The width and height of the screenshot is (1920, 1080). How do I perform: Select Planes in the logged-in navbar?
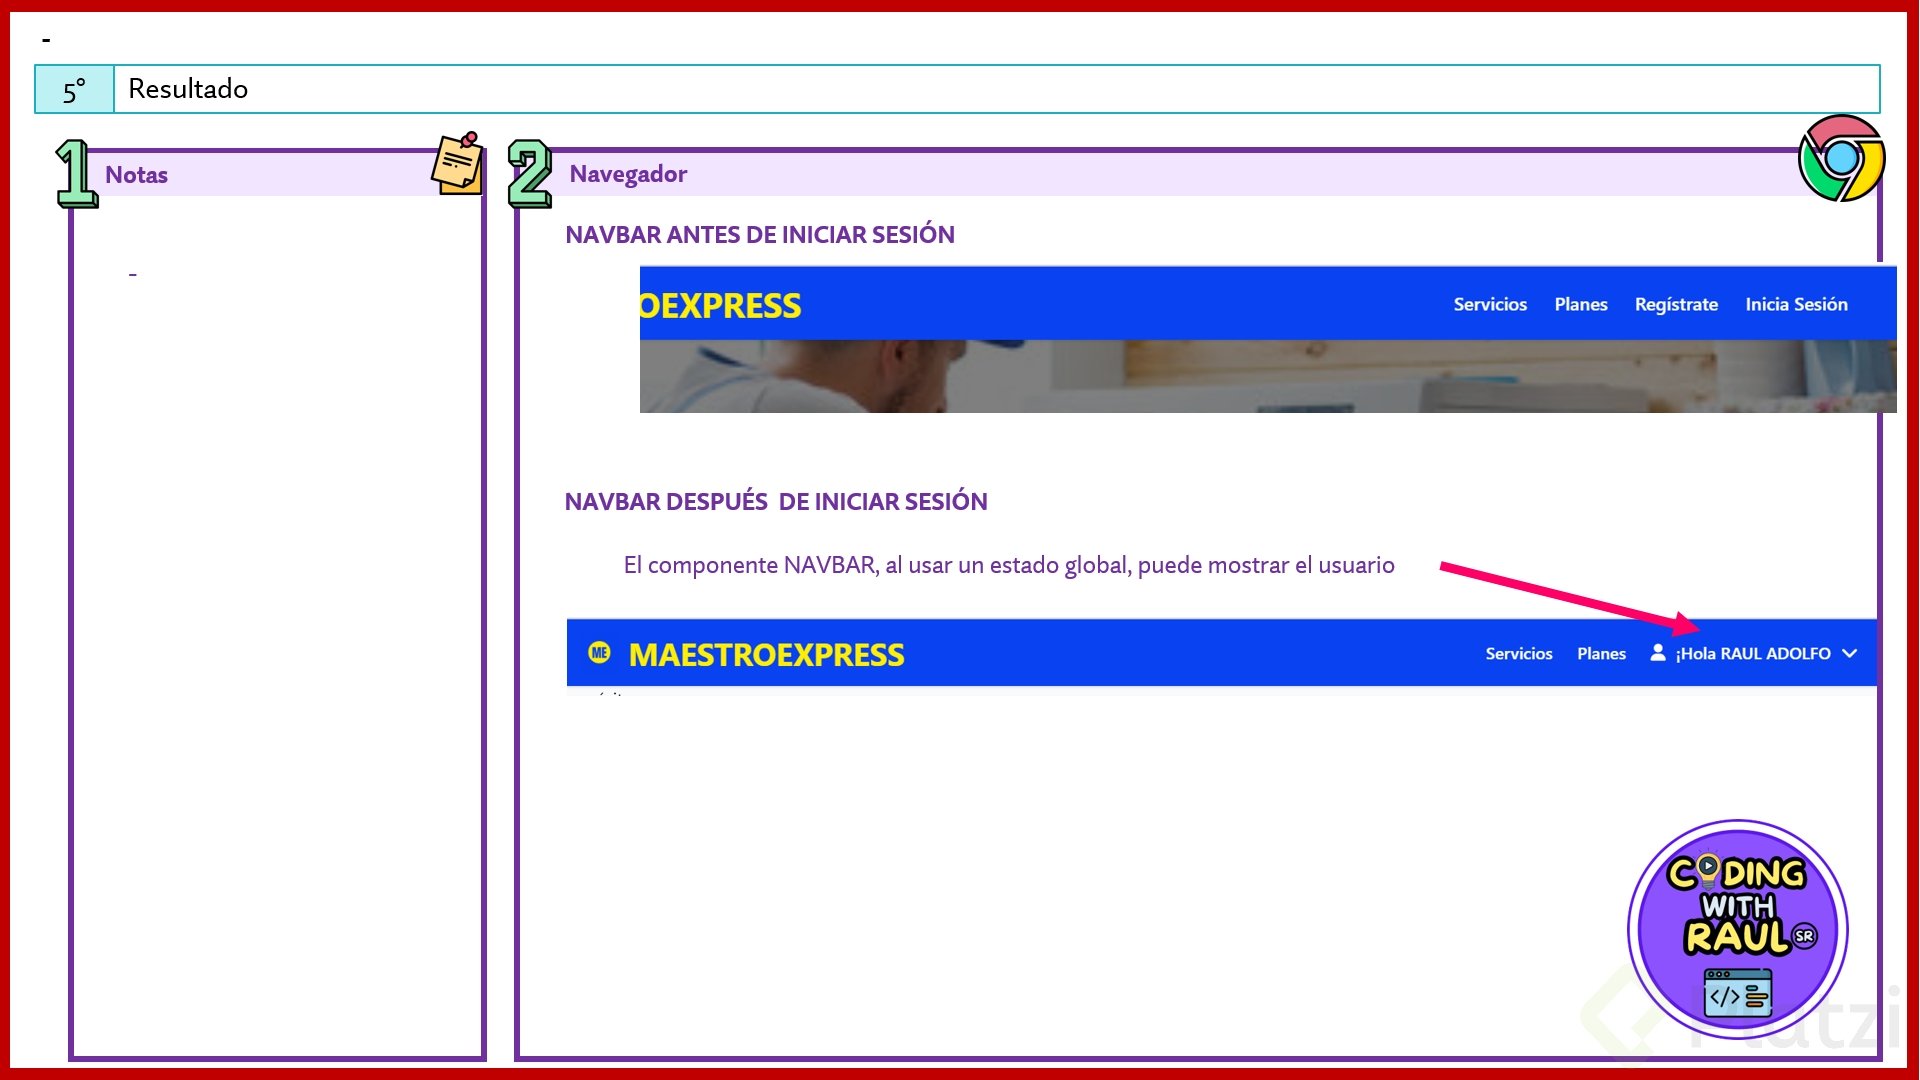pyautogui.click(x=1601, y=654)
